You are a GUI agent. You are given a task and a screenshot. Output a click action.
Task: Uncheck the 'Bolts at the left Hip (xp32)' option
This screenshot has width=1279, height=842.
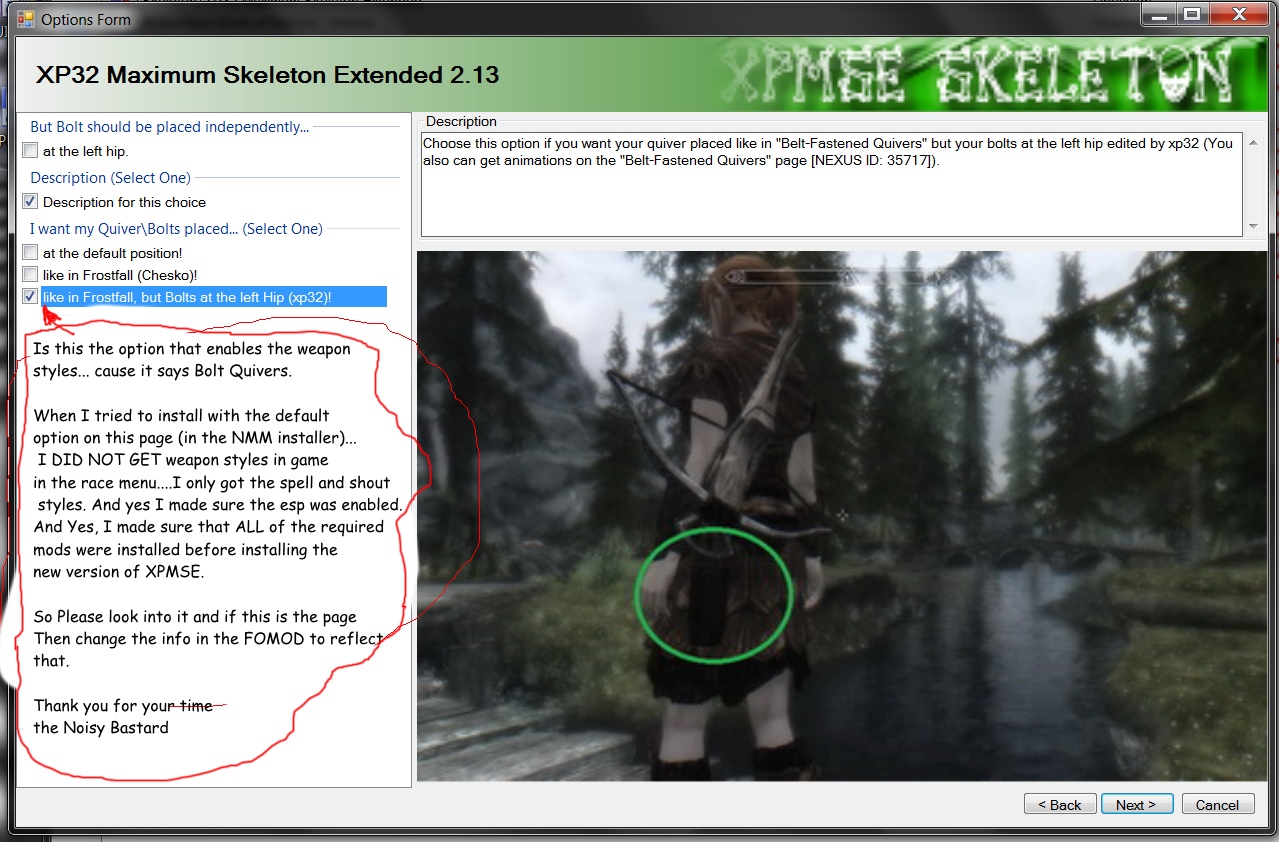coord(28,295)
